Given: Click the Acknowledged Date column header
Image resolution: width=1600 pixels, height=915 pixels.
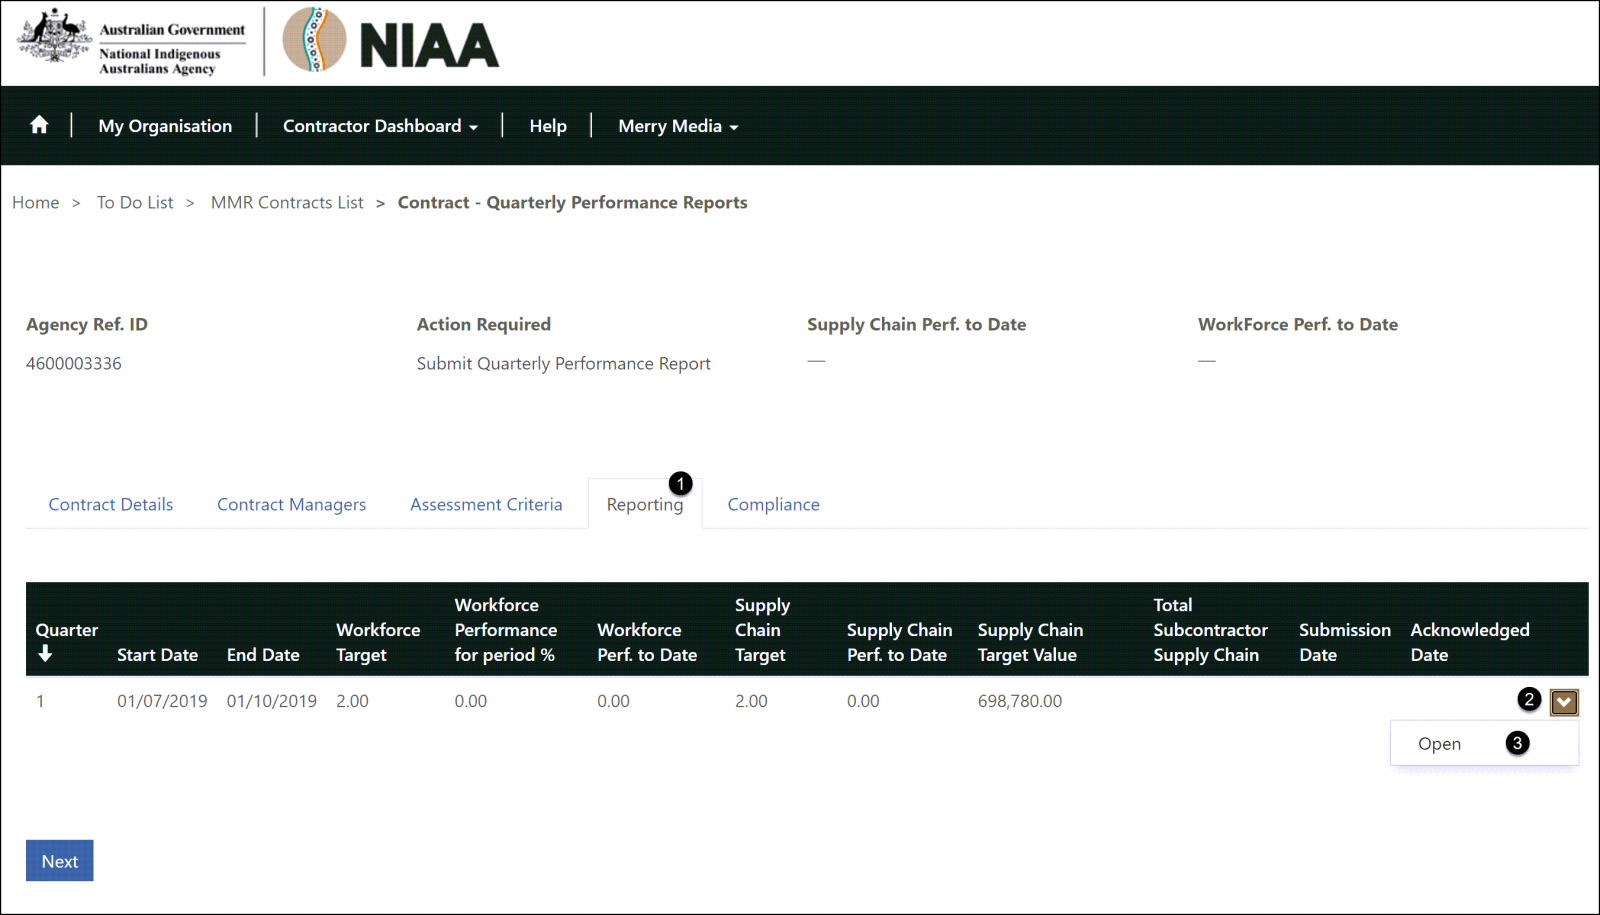Looking at the screenshot, I should pyautogui.click(x=1470, y=642).
